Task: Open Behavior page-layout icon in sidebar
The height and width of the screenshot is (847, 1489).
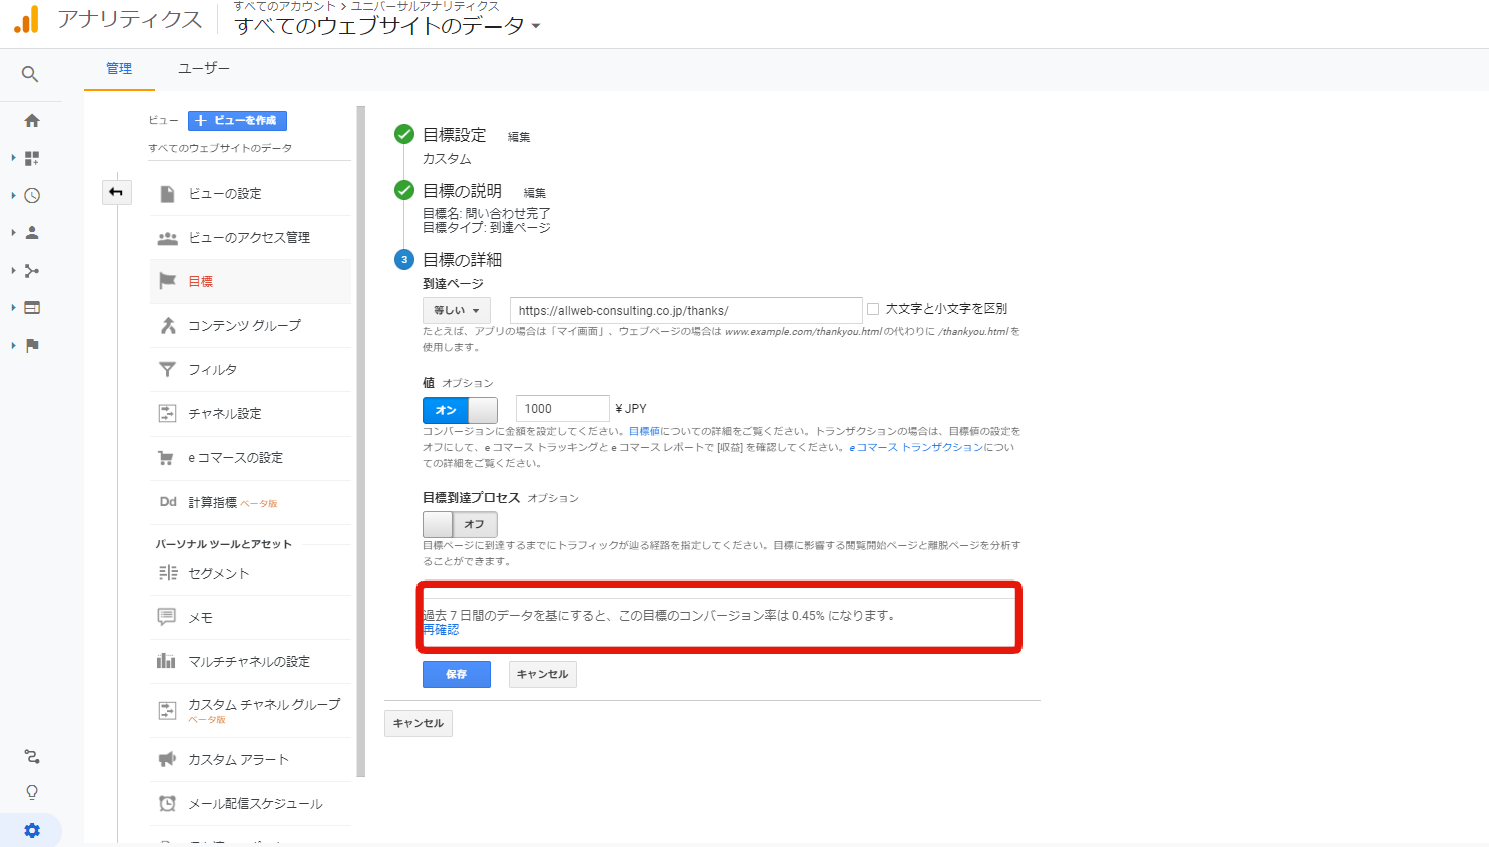Action: coord(32,308)
